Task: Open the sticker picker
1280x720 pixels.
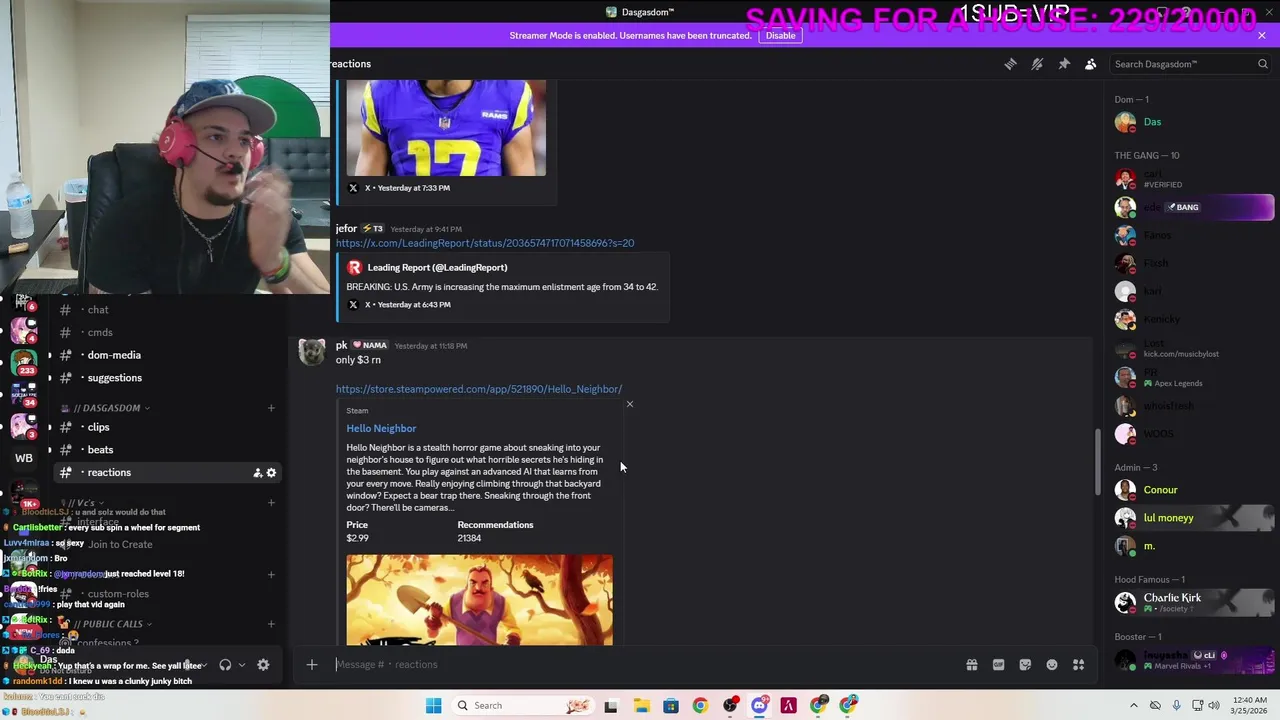Action: [1025, 665]
